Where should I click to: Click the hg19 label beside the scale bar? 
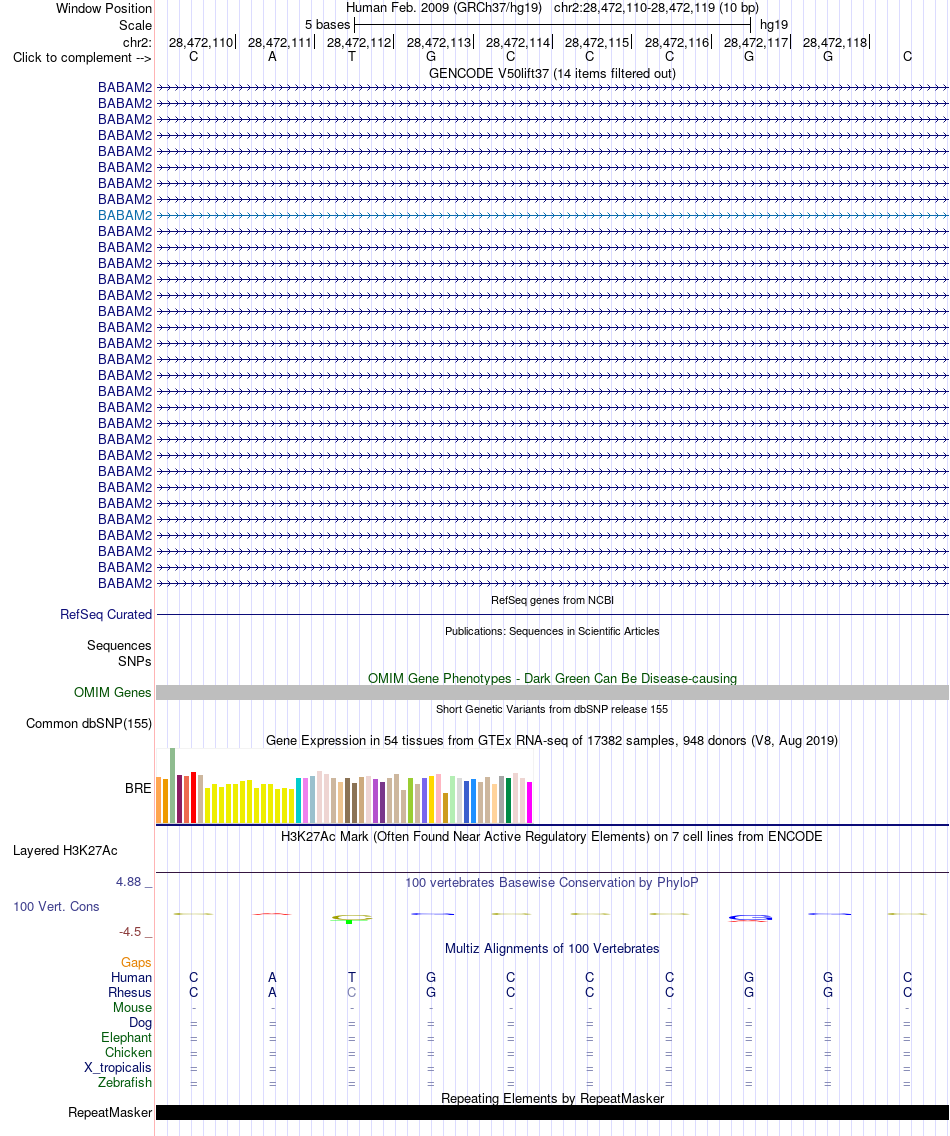[774, 25]
